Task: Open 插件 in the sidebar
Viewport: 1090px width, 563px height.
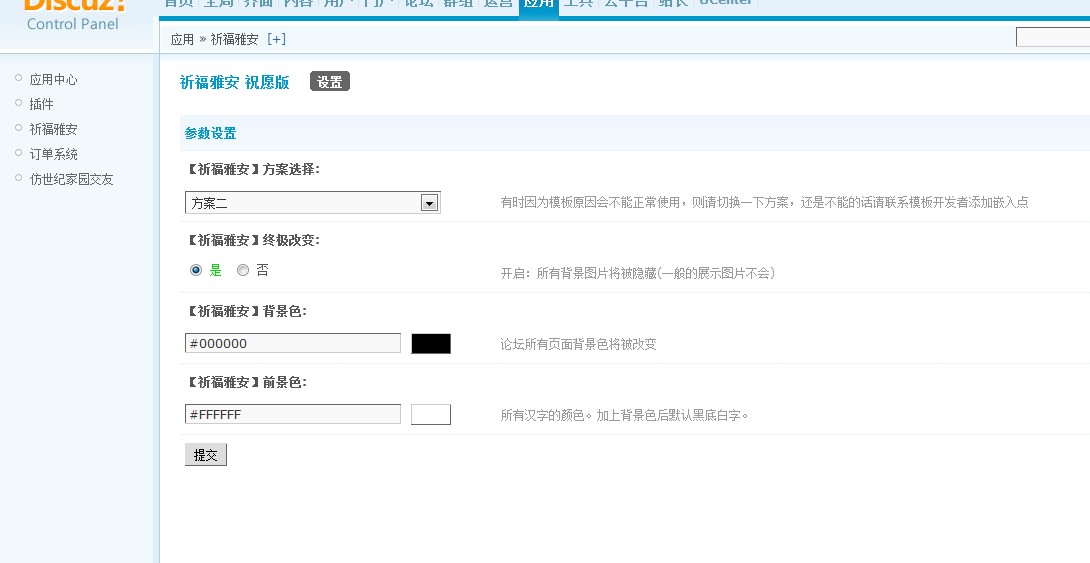Action: [41, 104]
